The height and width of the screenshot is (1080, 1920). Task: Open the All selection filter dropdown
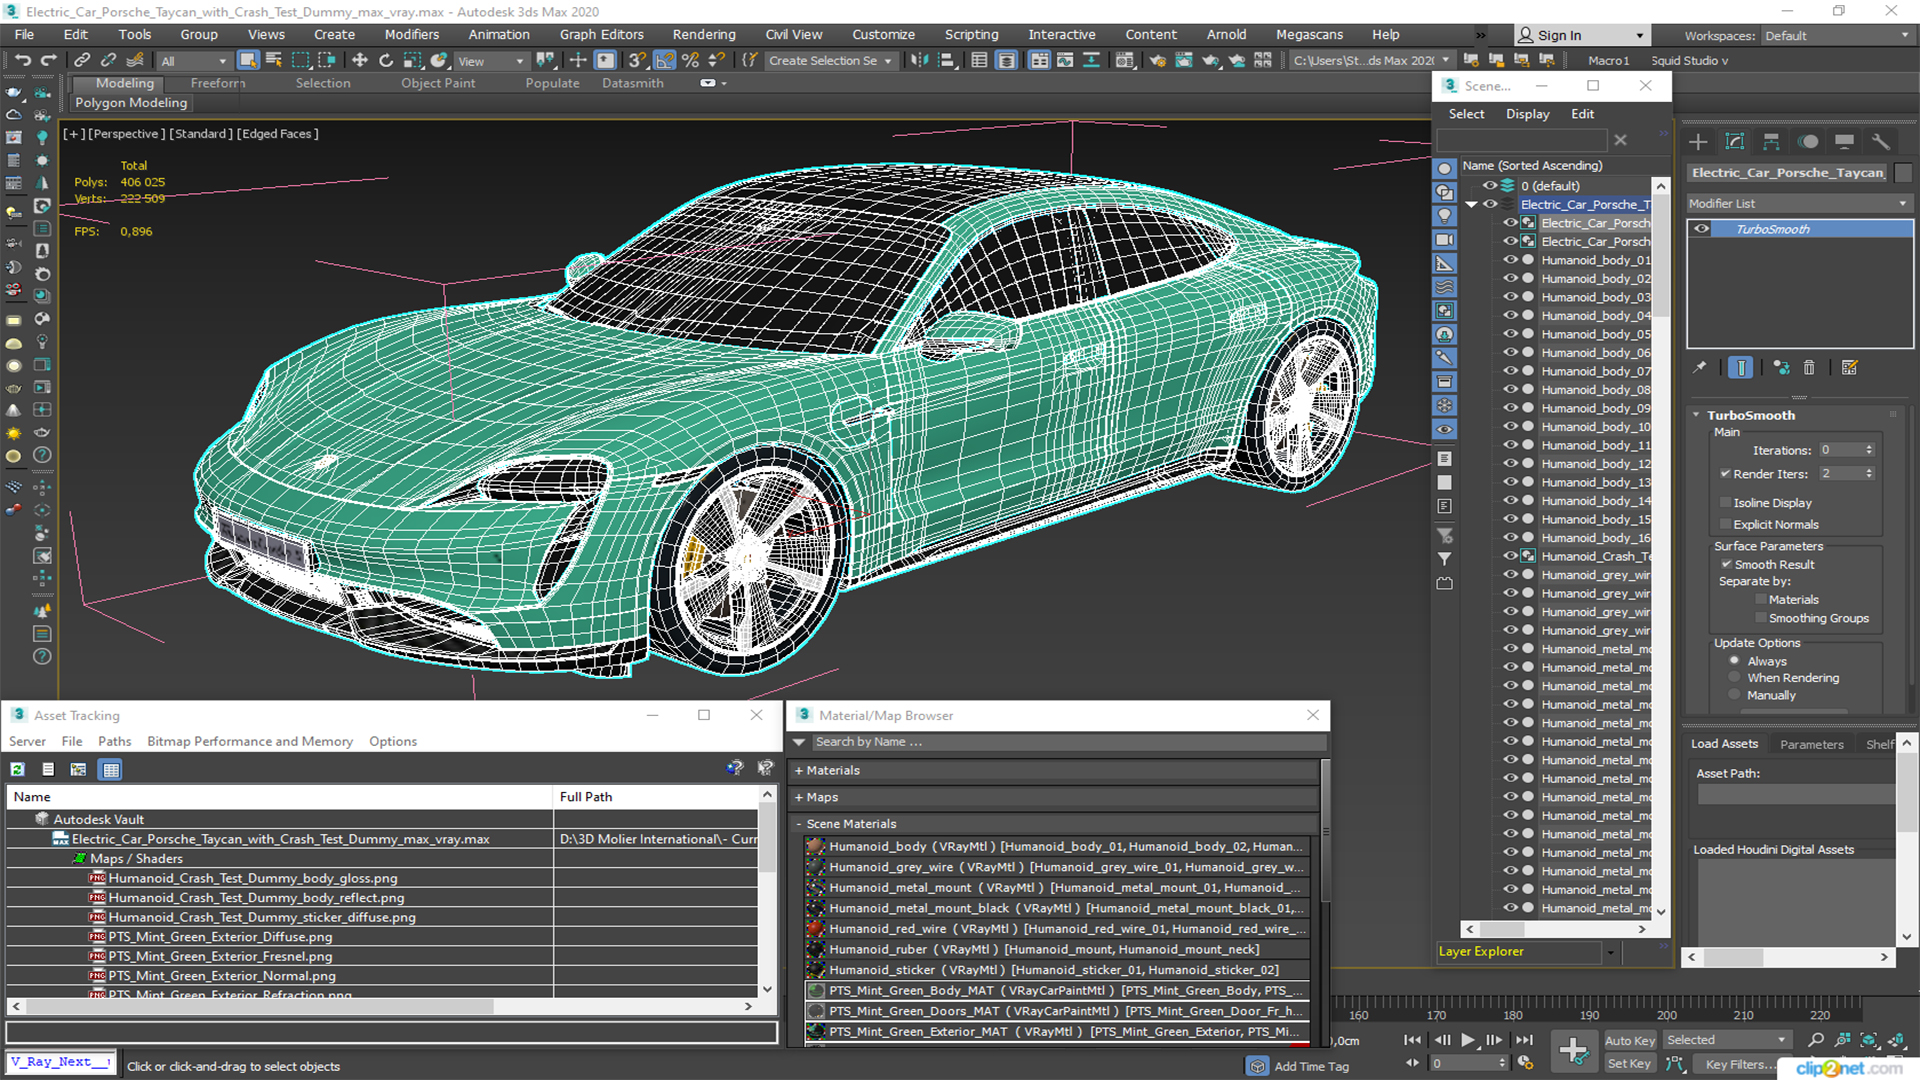(193, 61)
